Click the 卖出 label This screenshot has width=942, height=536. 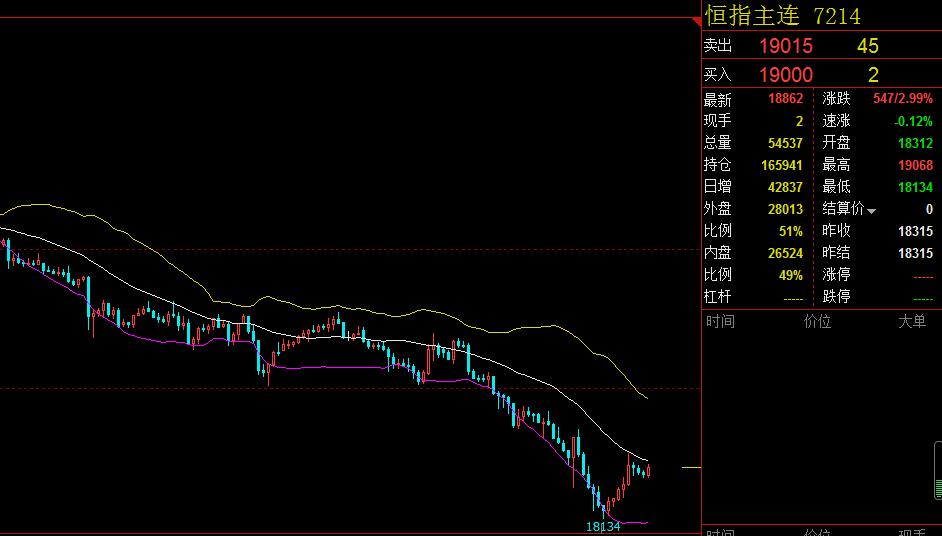(x=718, y=46)
